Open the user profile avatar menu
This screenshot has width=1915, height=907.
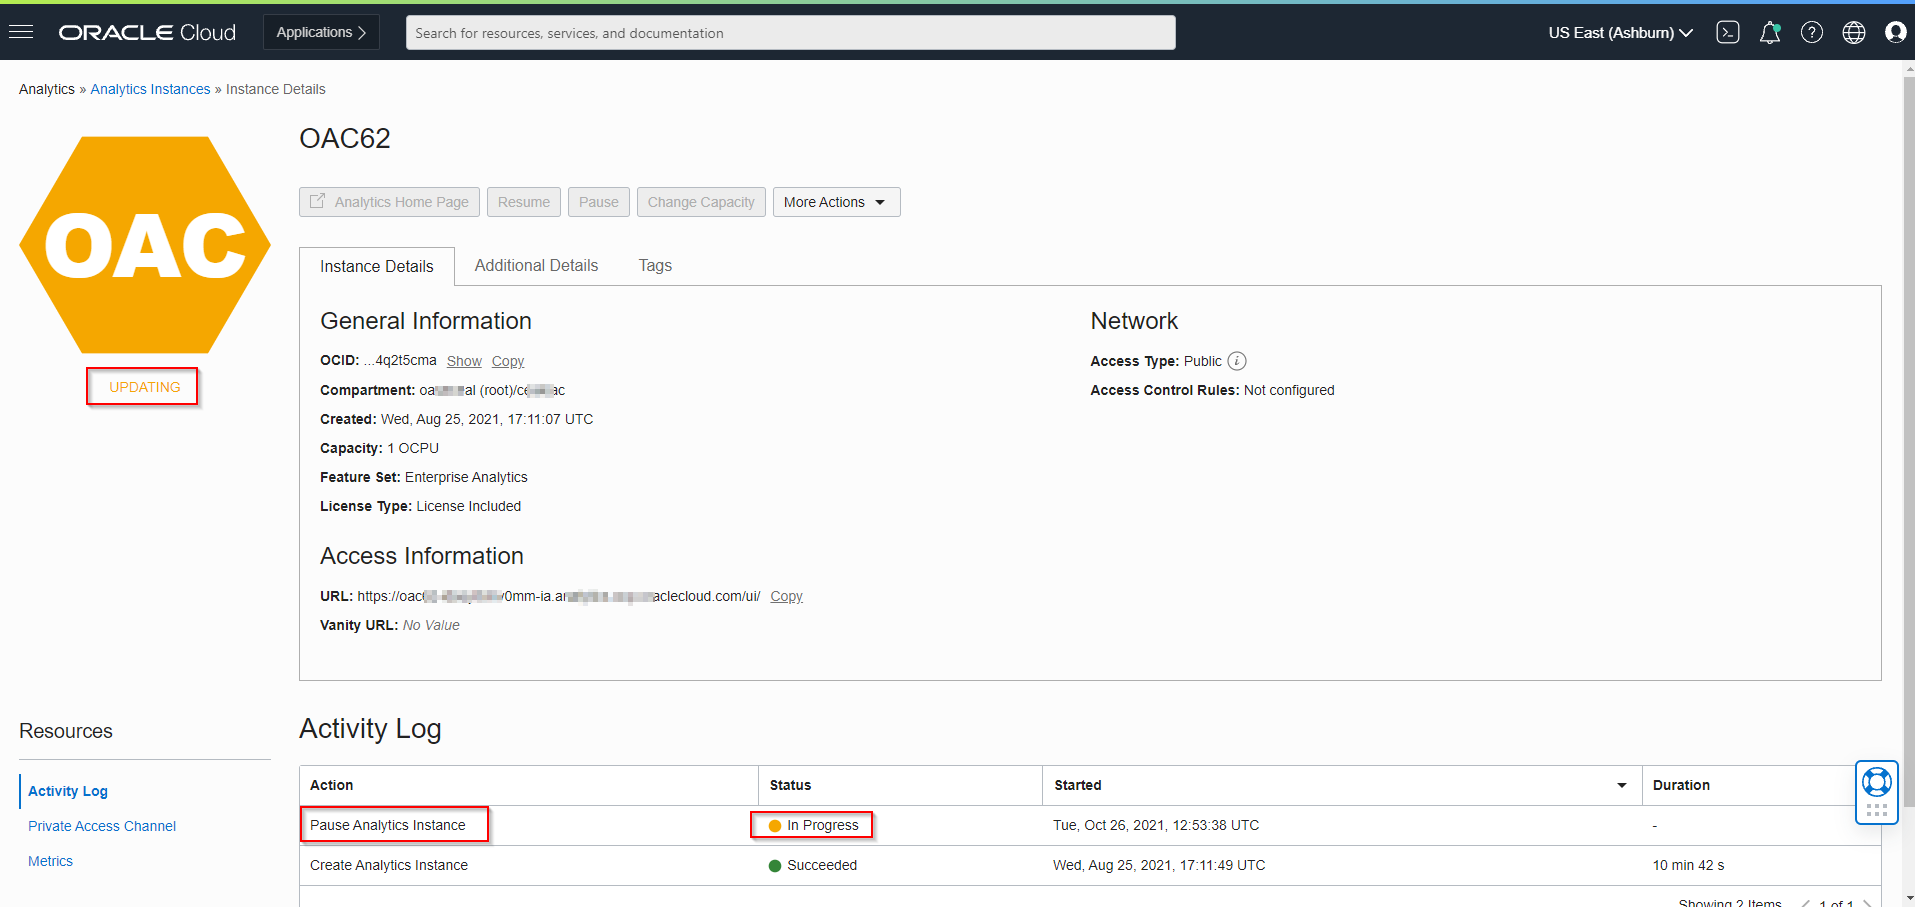coord(1895,32)
